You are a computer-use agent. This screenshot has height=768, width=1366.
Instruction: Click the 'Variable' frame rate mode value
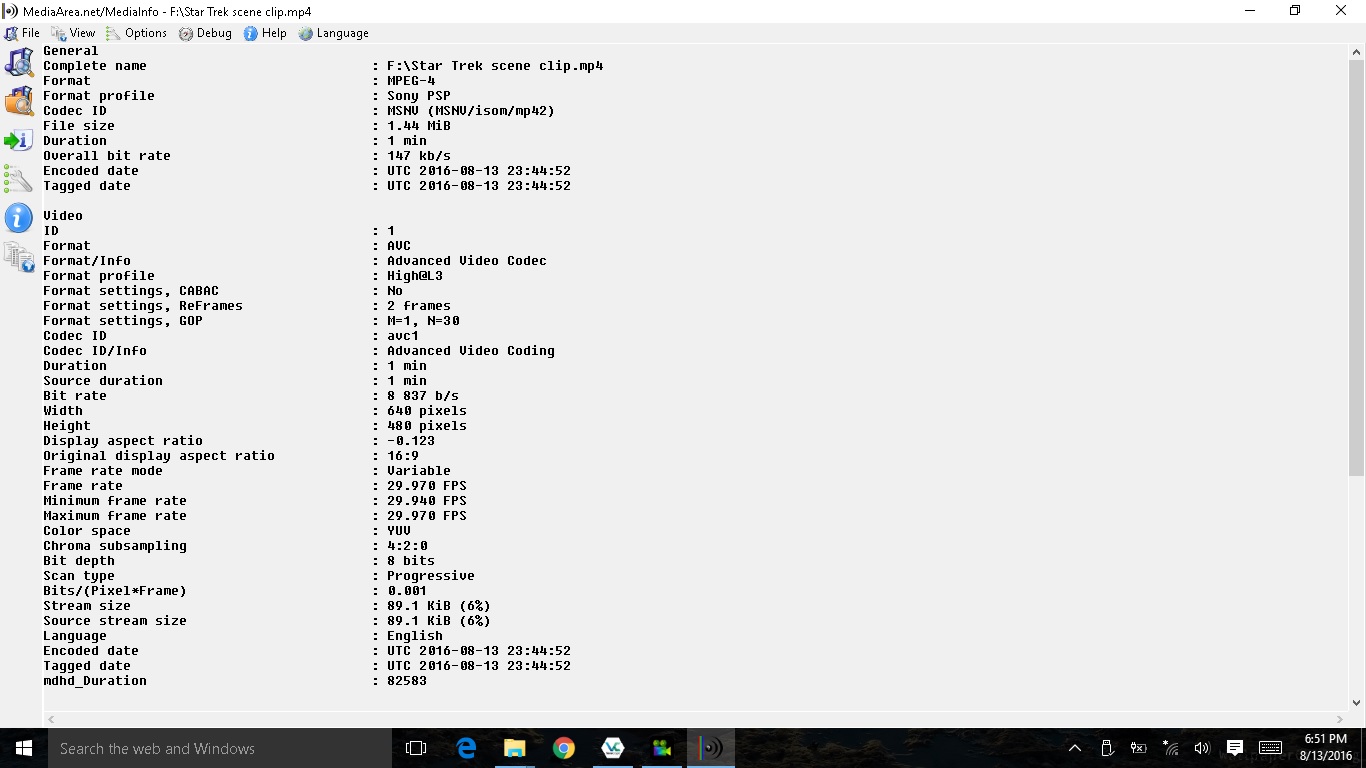[x=419, y=471]
